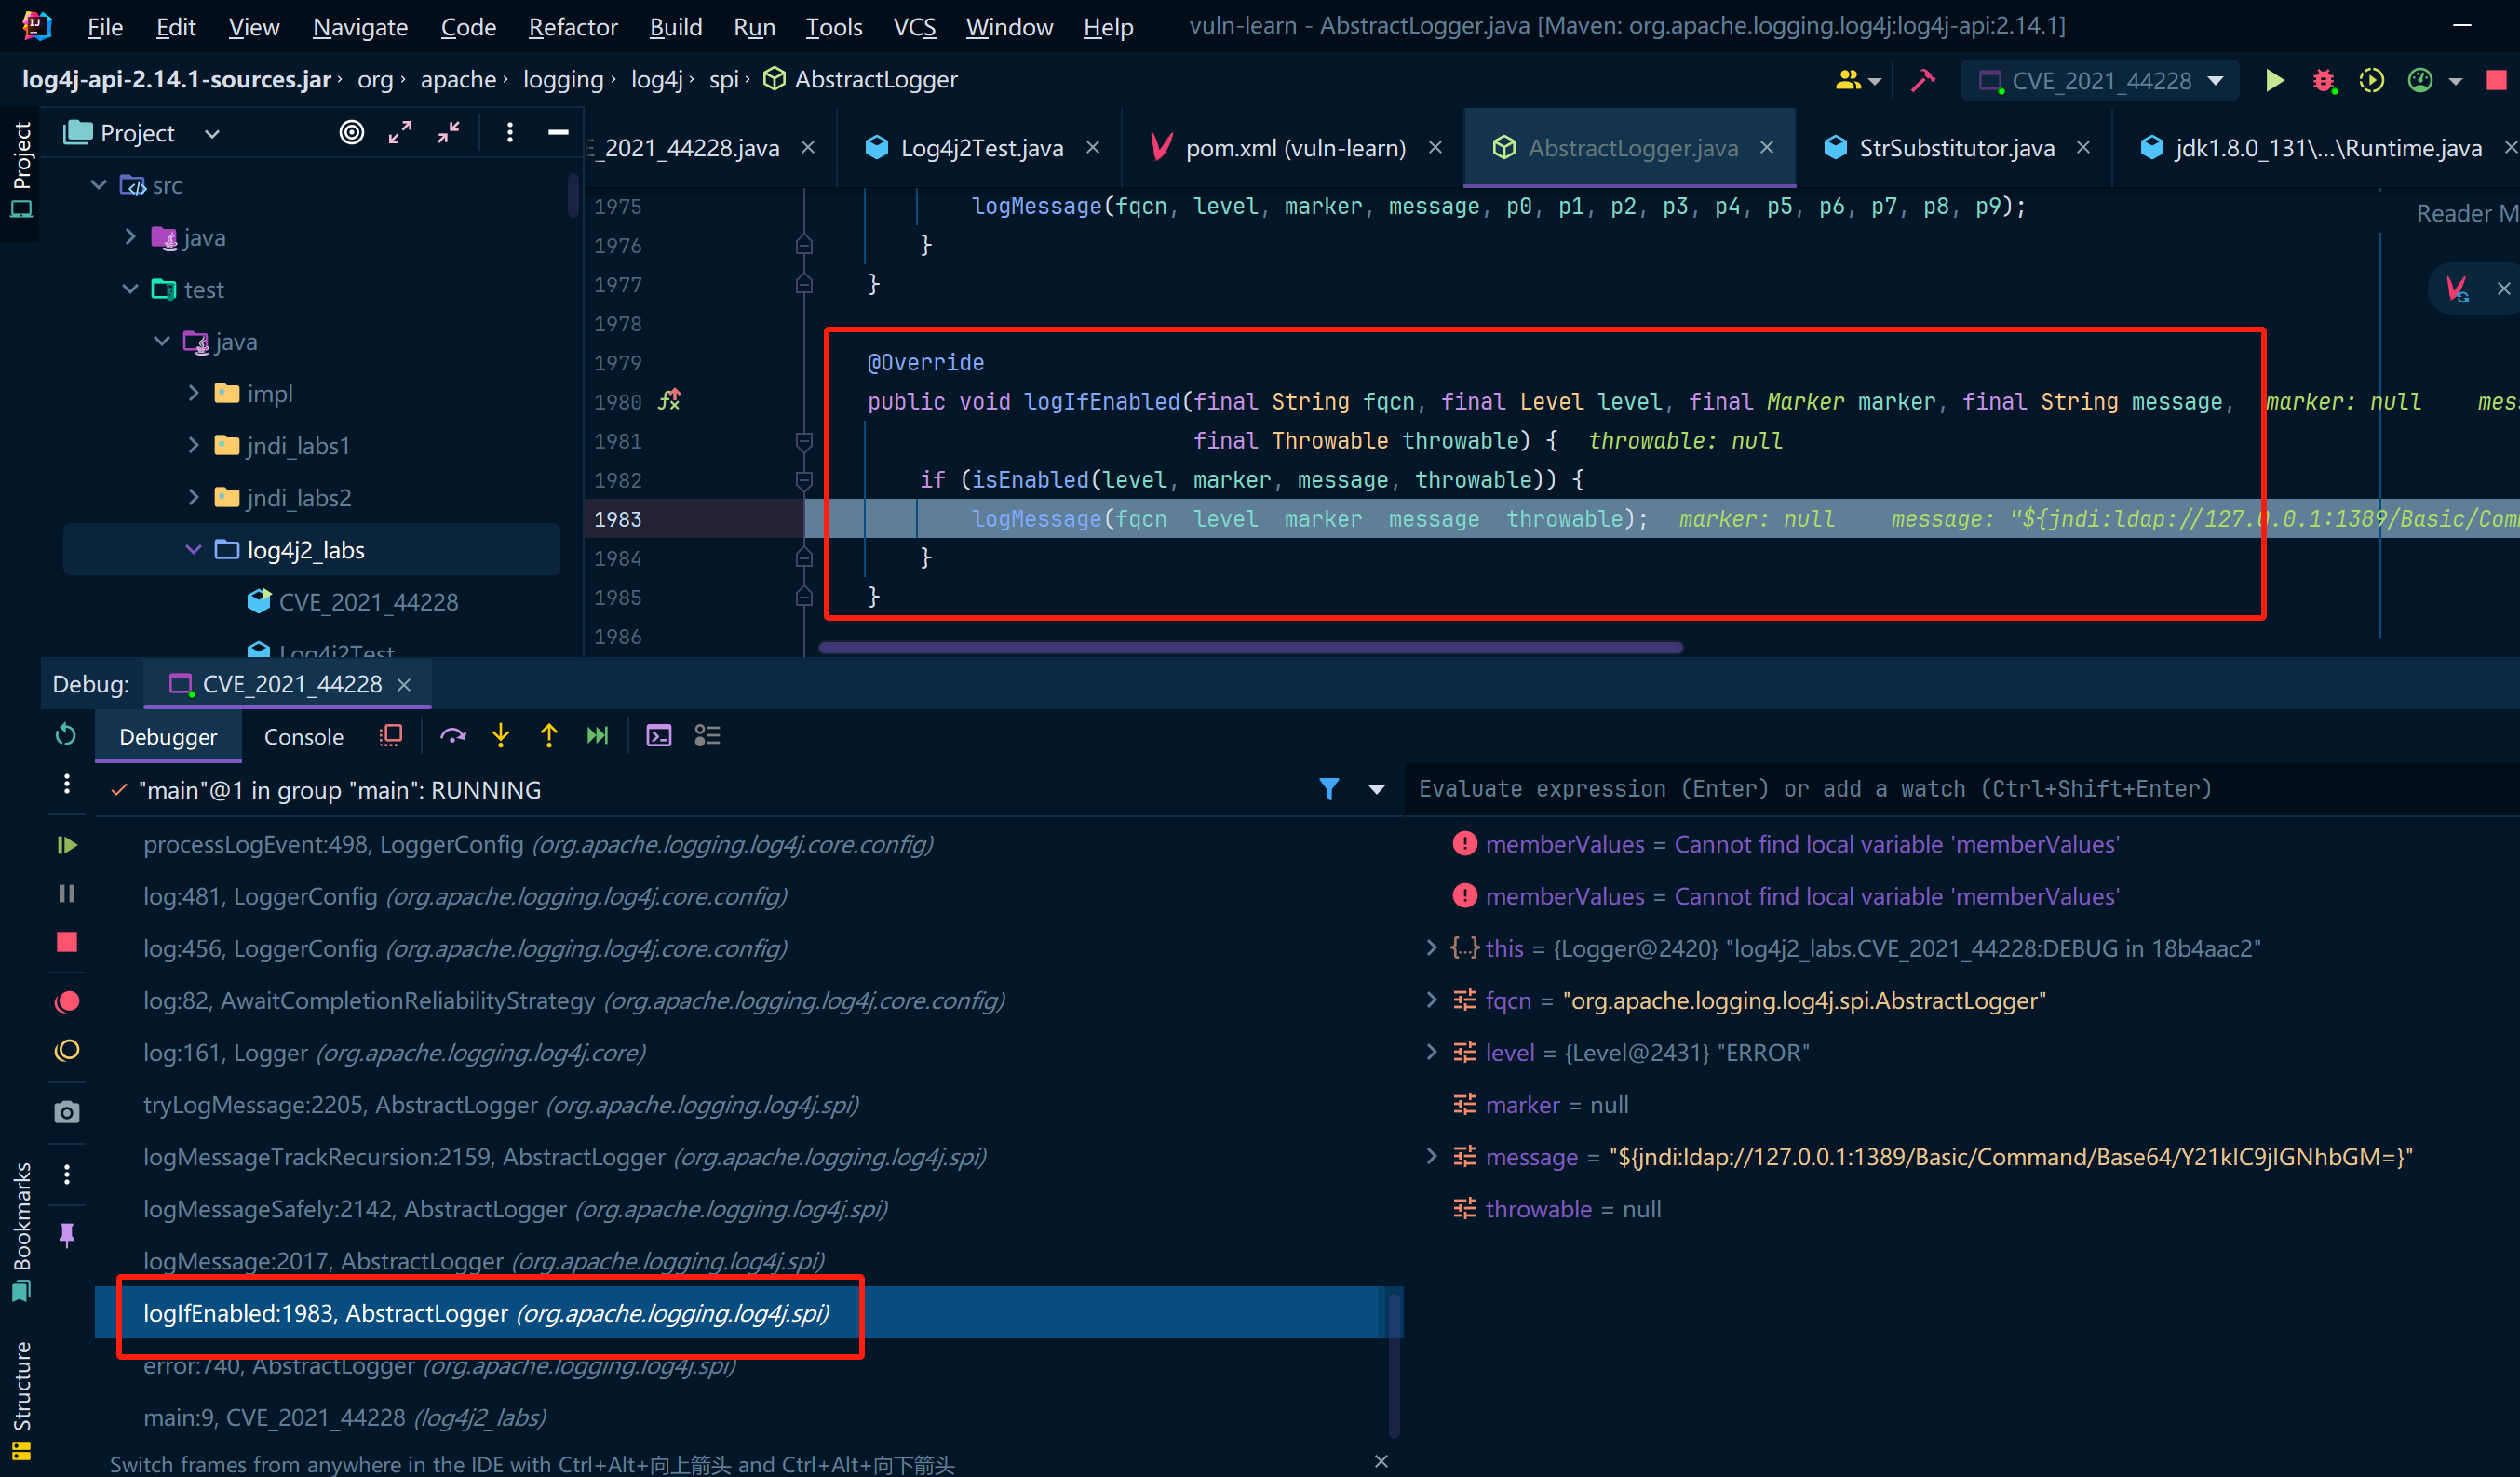Open Project panel options kebab menu
Screen dimensions: 2520x1477
pyautogui.click(x=510, y=132)
